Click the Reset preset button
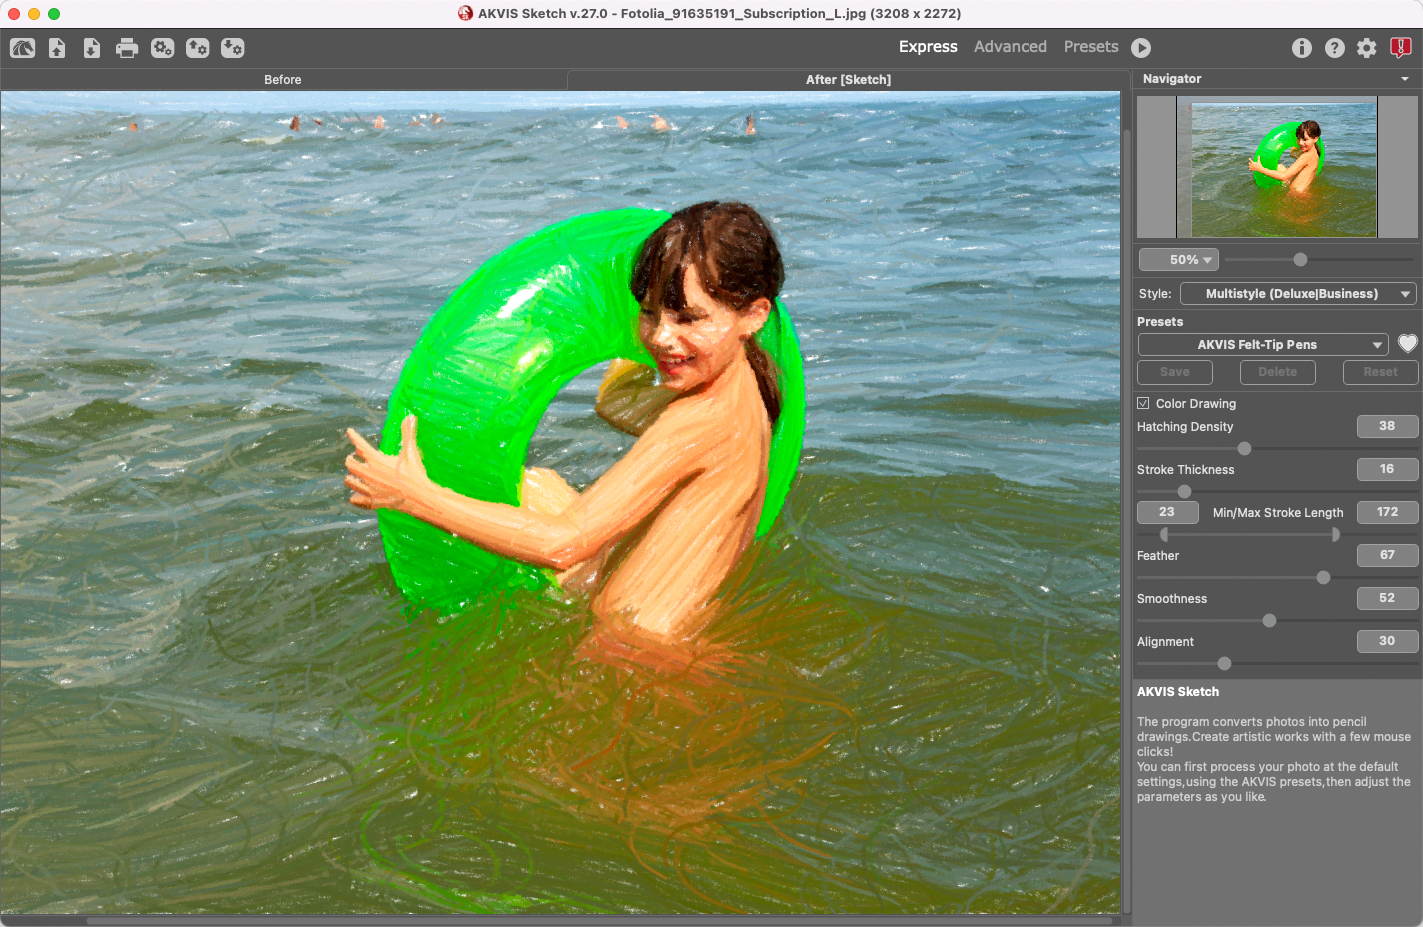This screenshot has height=927, width=1423. (x=1380, y=372)
